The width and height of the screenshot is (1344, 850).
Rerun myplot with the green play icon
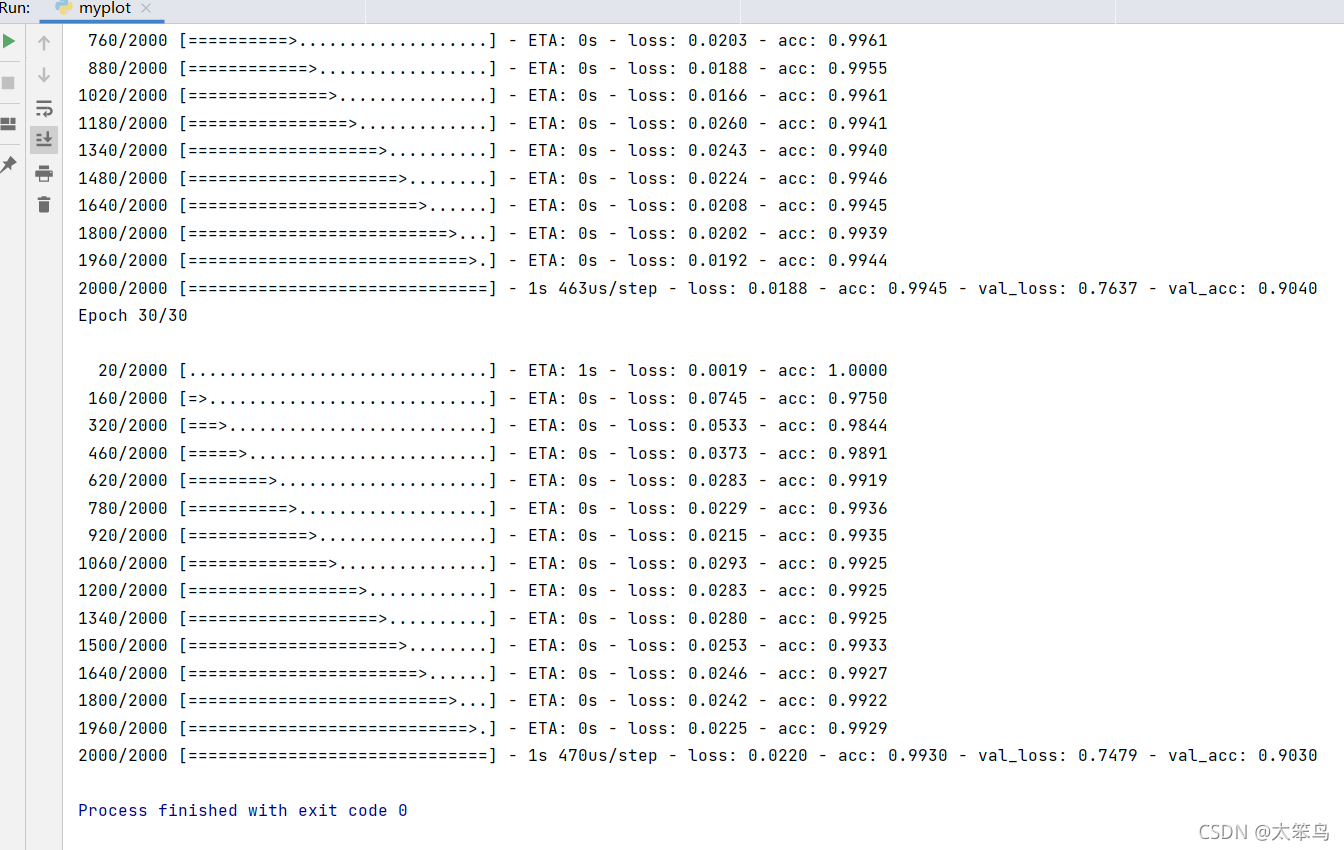(9, 42)
